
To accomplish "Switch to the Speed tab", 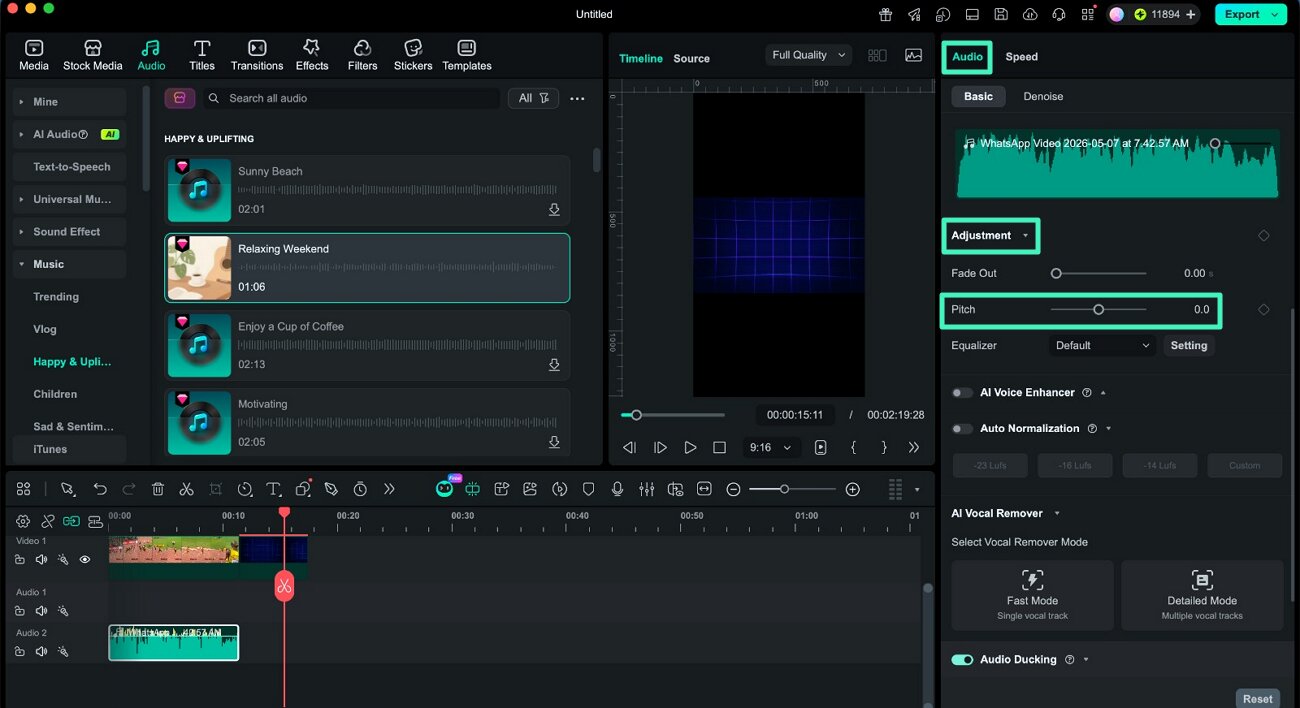I will pos(1021,57).
